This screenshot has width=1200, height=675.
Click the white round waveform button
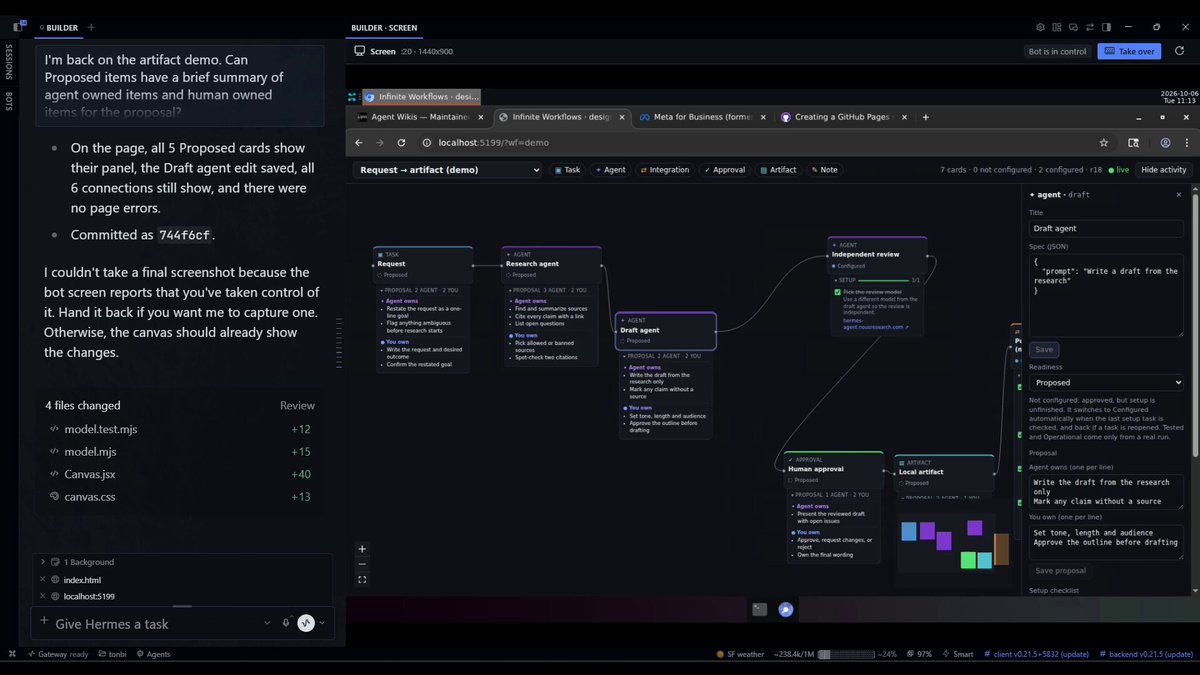tap(306, 623)
